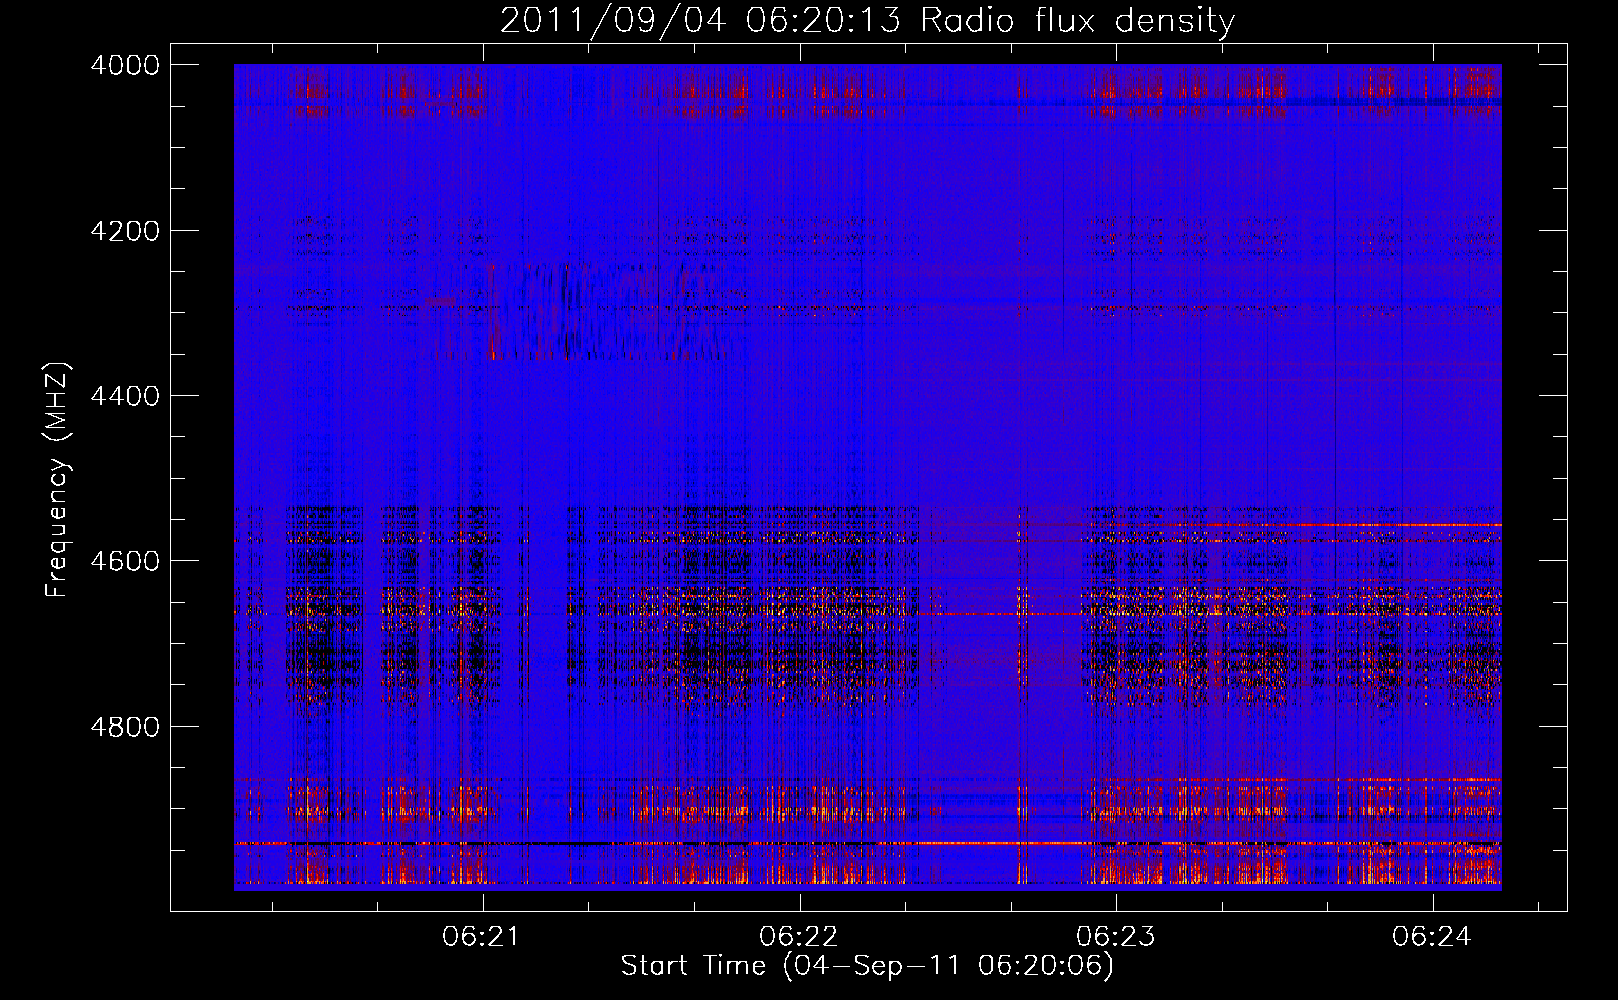
Task: Click the 06:23 time tick label
Action: [x=1115, y=936]
